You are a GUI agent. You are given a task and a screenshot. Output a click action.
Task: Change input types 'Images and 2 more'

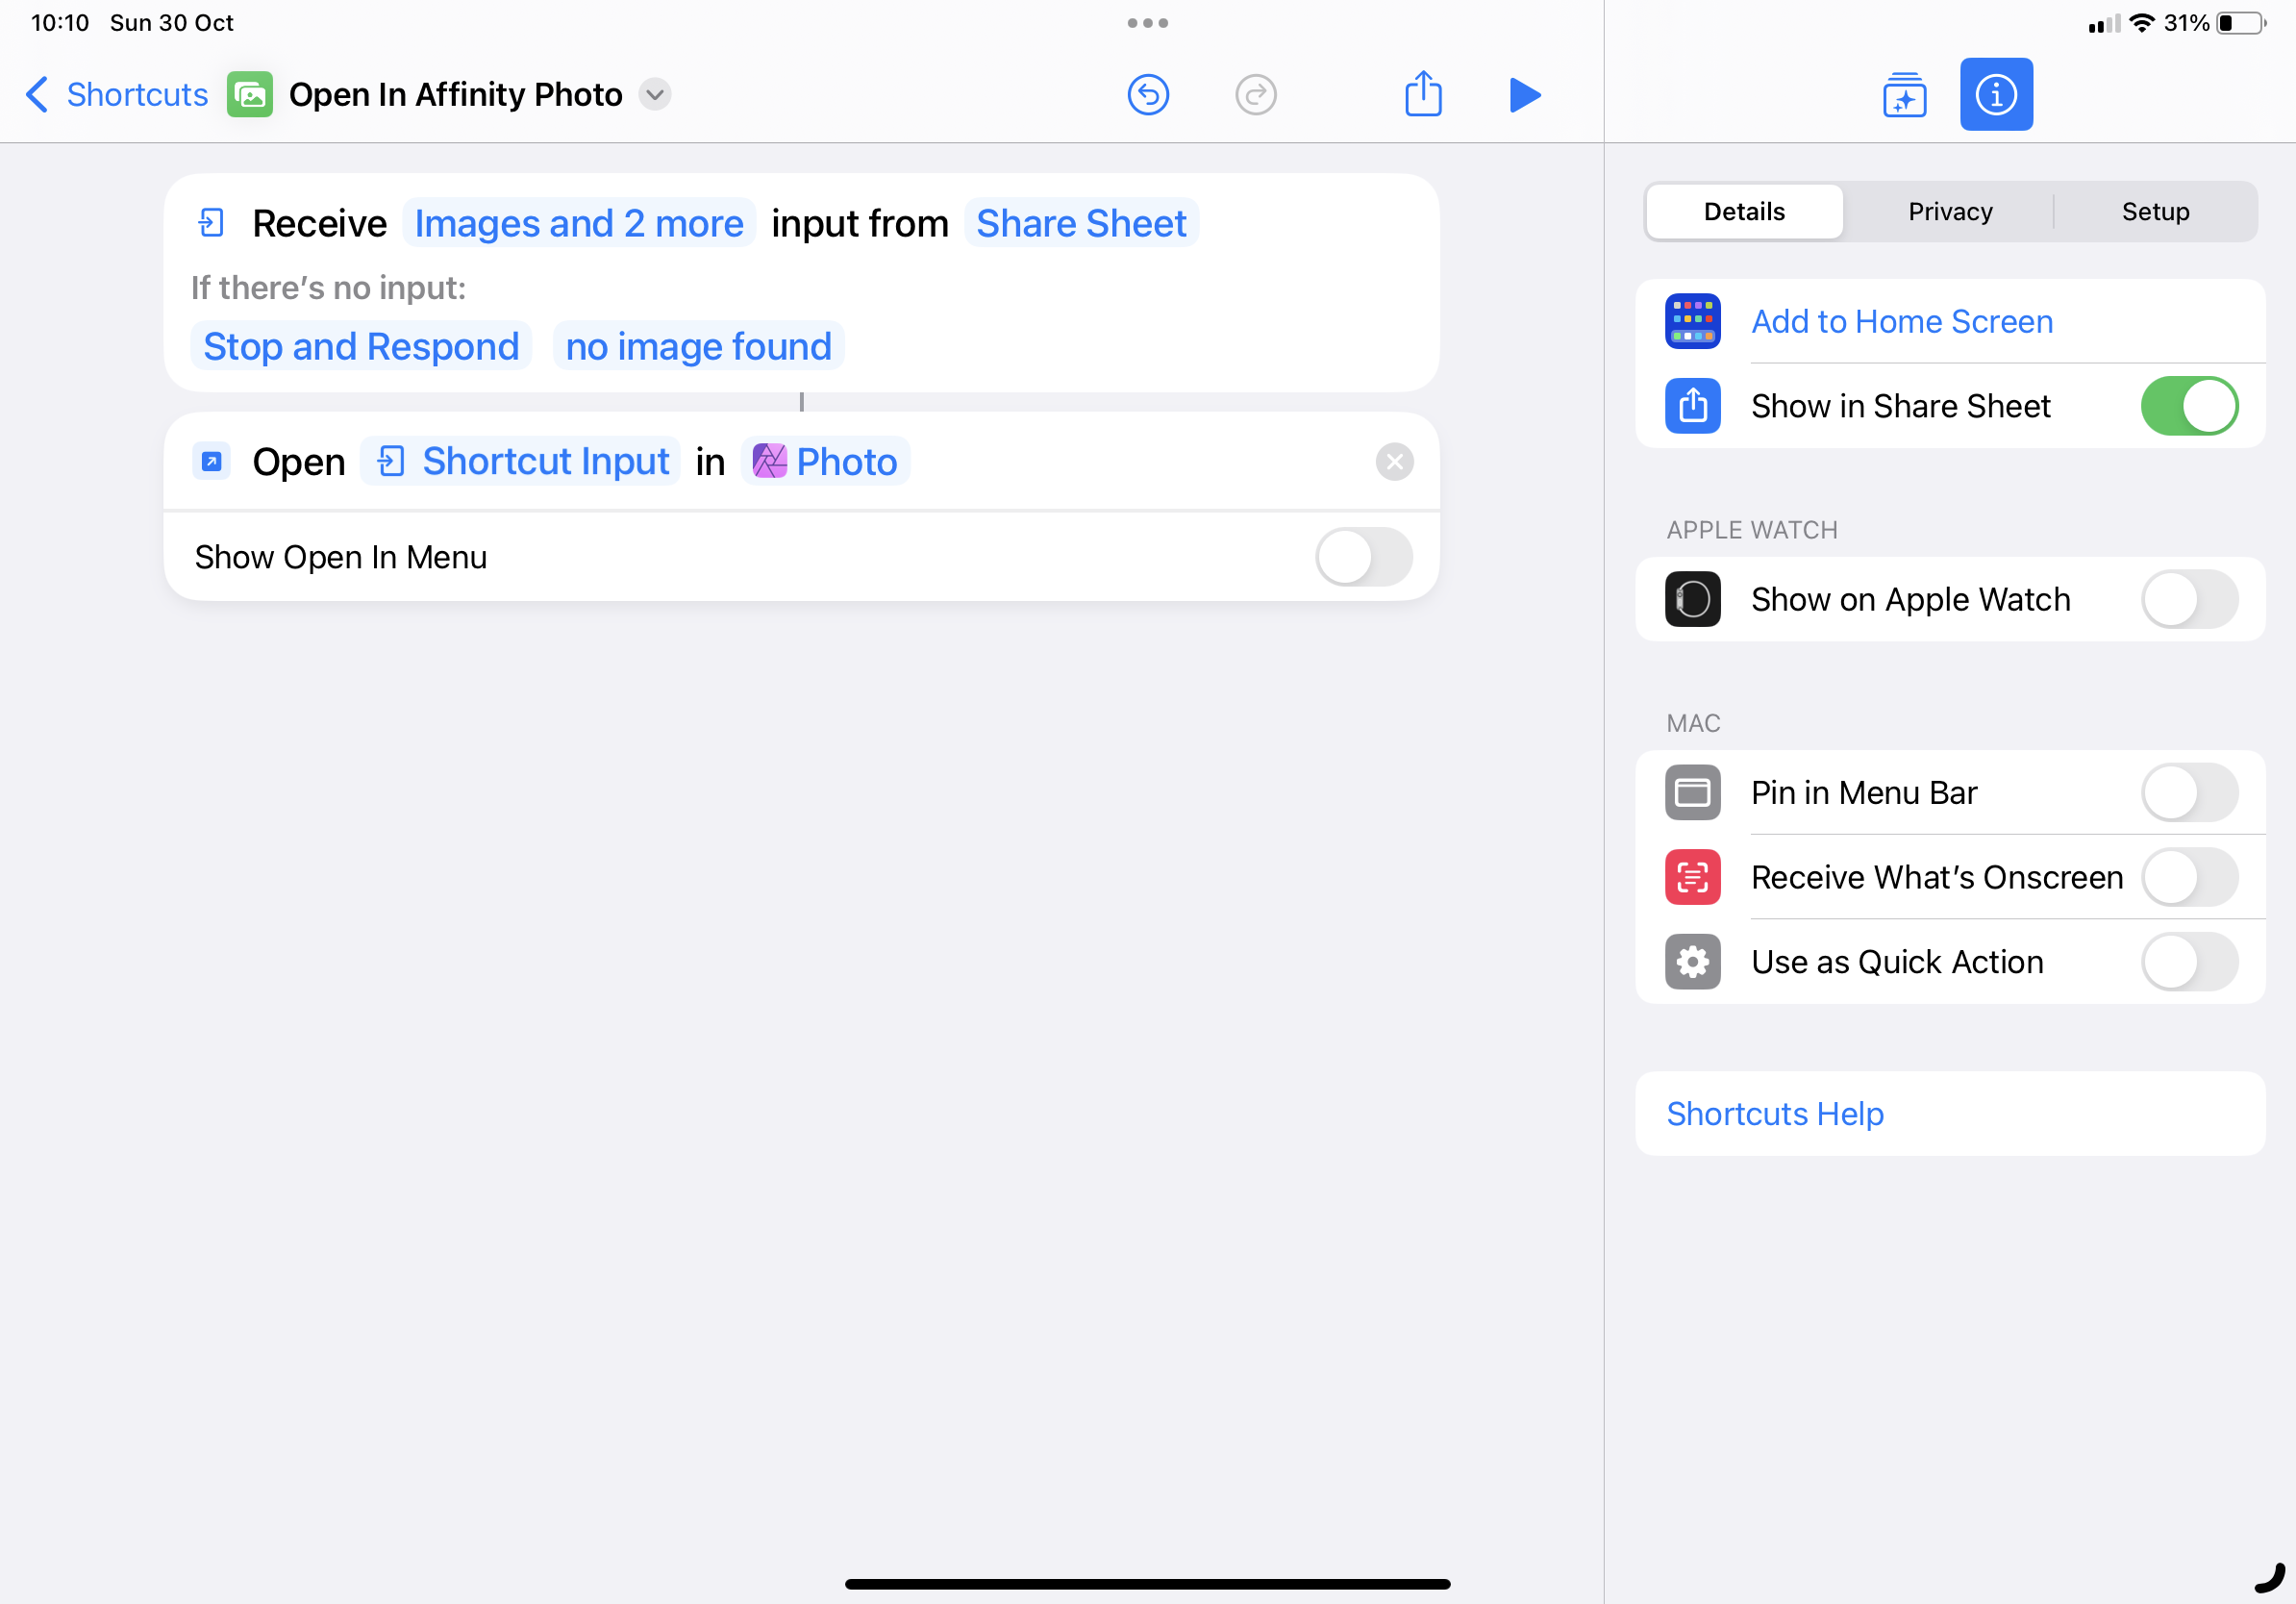(579, 223)
